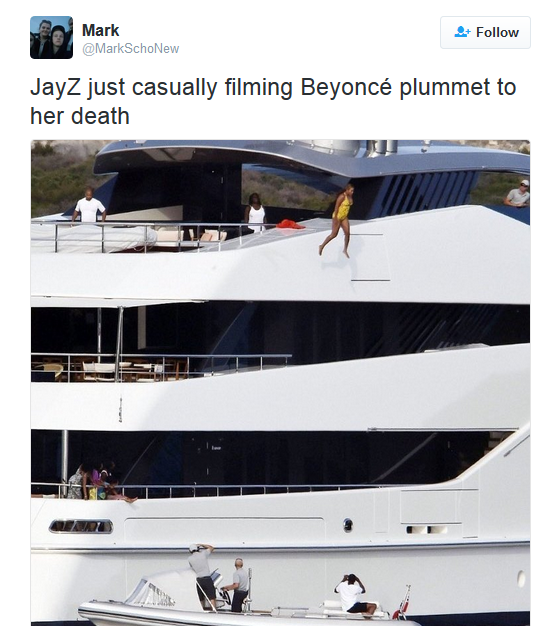Click the capped man leaning at upper right
548x626 pixels.
pos(517,194)
